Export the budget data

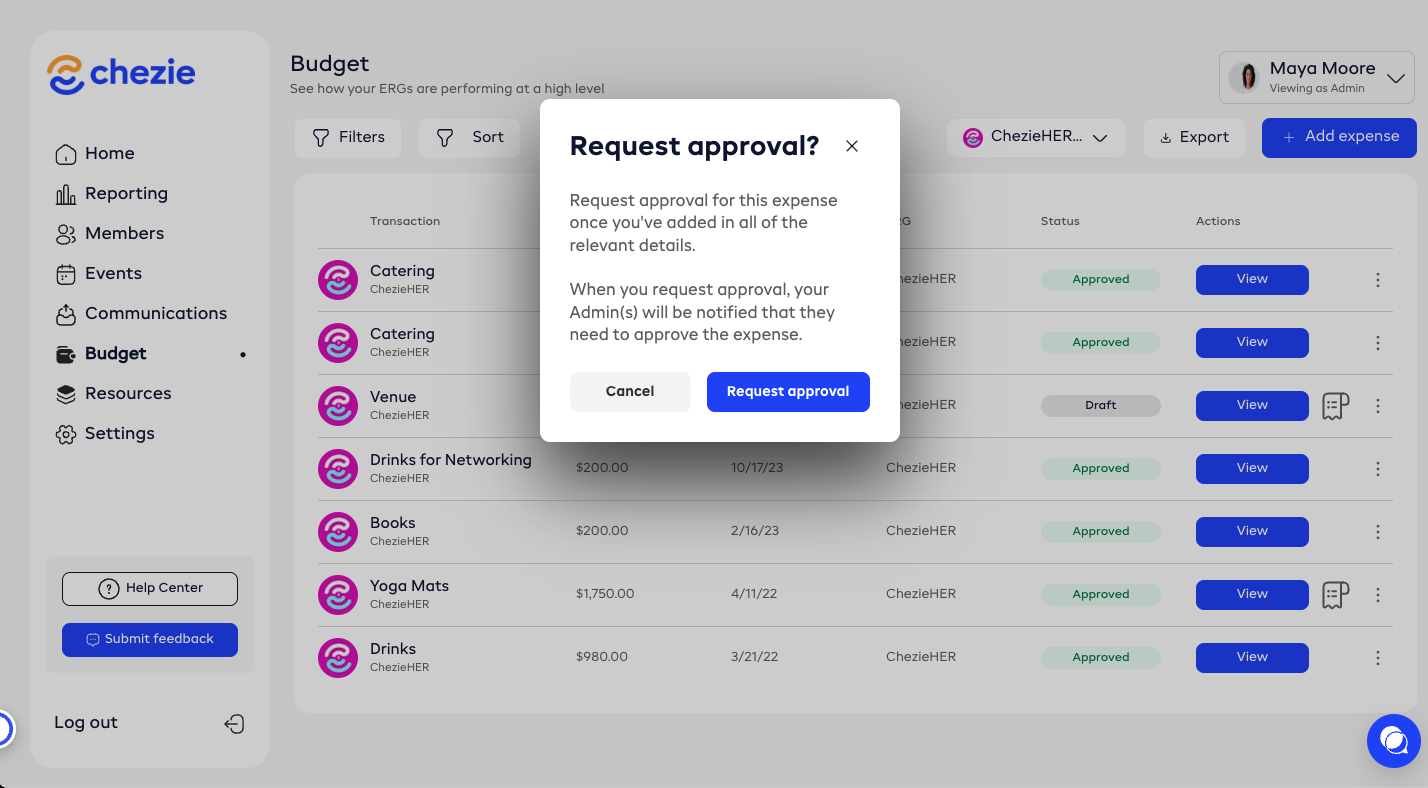click(1194, 138)
